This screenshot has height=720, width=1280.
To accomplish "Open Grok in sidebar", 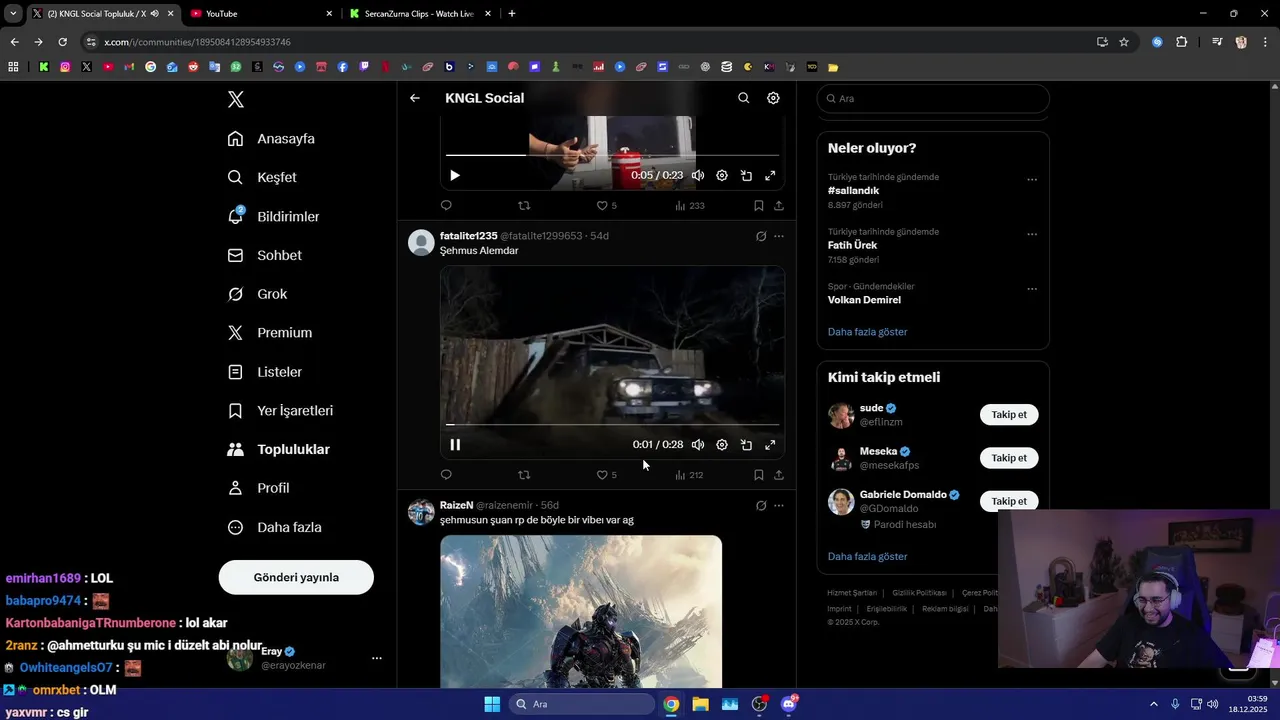I will [x=258, y=294].
